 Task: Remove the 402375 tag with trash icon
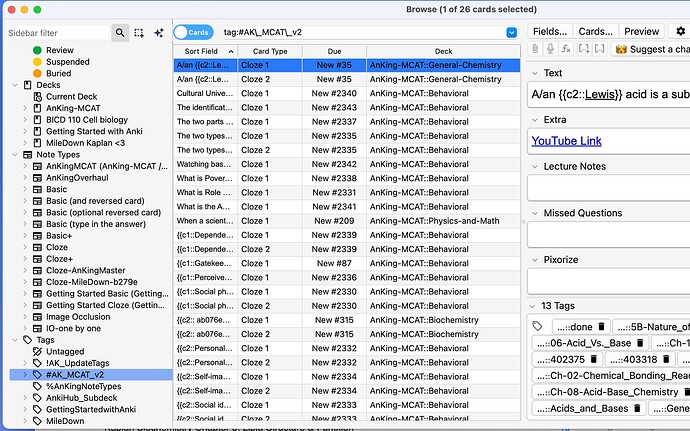pyautogui.click(x=594, y=359)
